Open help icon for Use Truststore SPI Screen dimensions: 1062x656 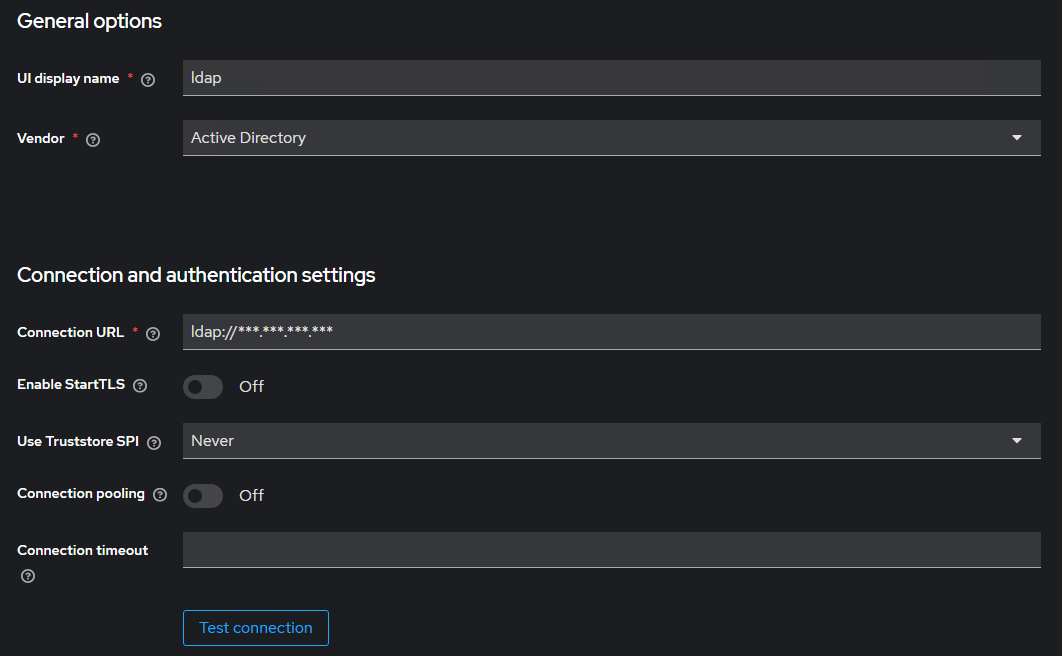(x=154, y=443)
